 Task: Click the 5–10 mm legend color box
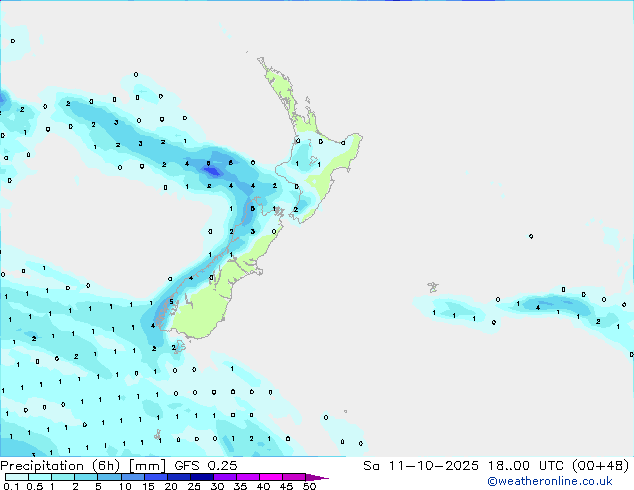(x=109, y=477)
